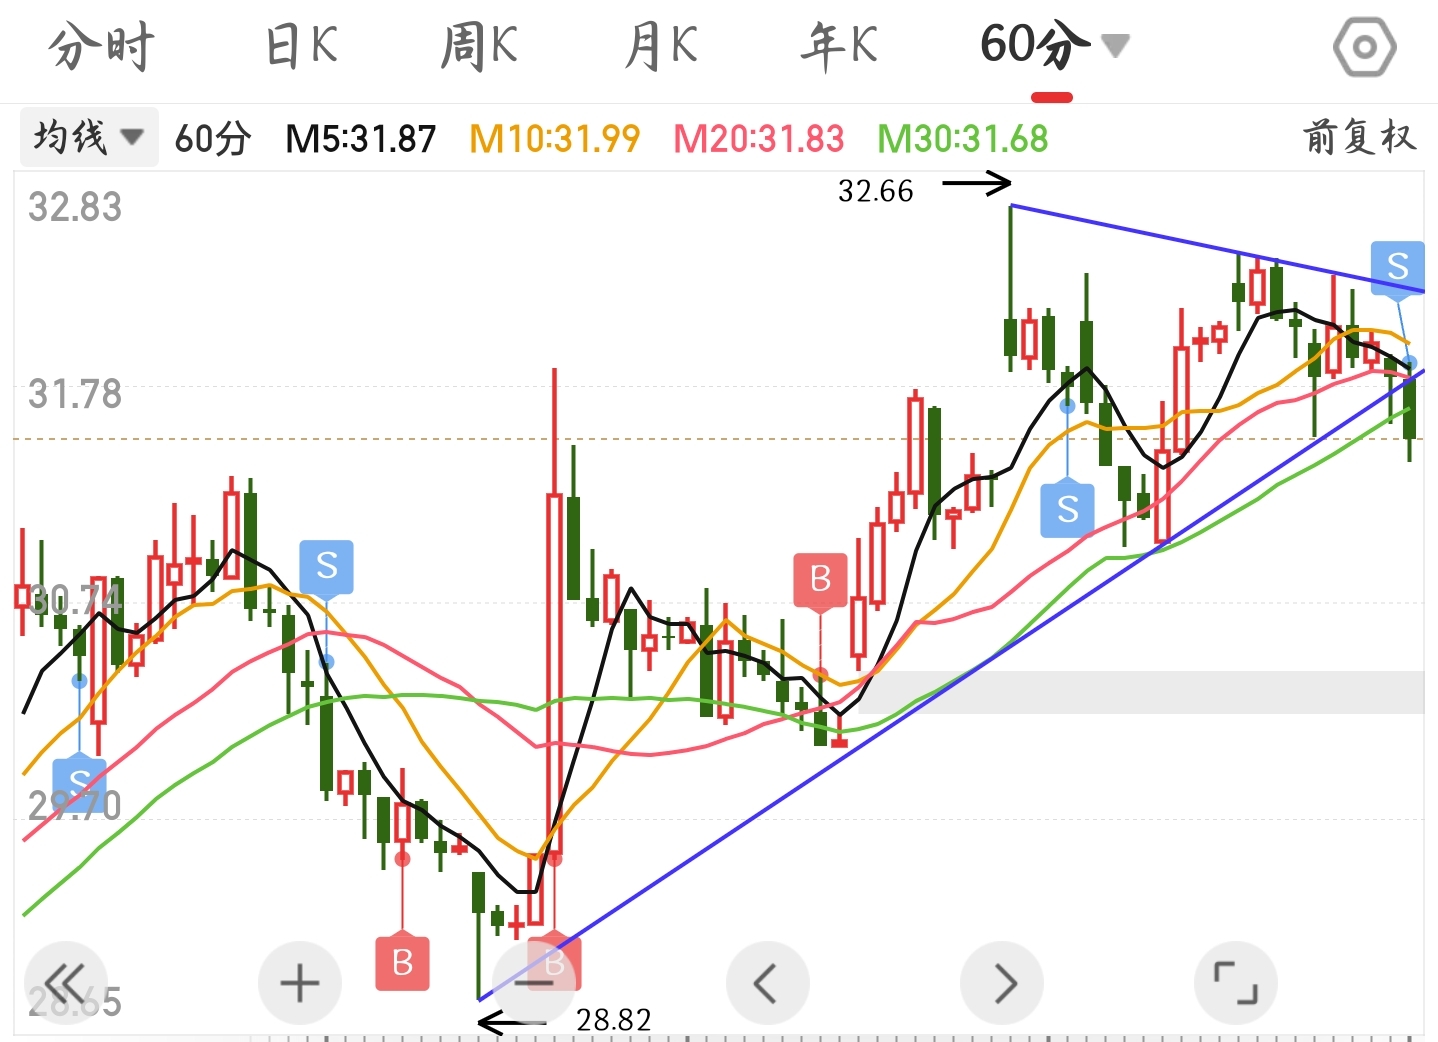Image resolution: width=1438 pixels, height=1042 pixels.
Task: Open the 均线 indicator dropdown
Action: coord(89,137)
